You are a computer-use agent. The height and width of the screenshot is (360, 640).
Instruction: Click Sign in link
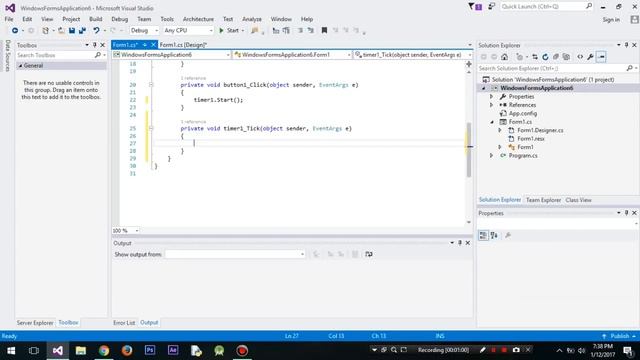coord(611,20)
